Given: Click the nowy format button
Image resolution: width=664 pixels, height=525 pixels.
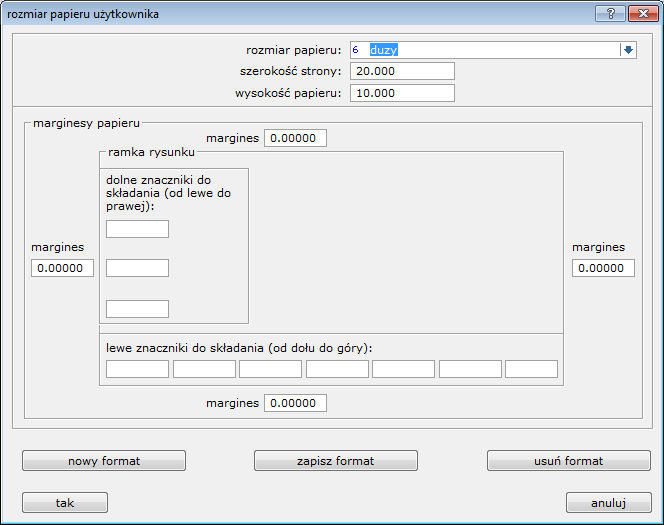Looking at the screenshot, I should pyautogui.click(x=104, y=461).
